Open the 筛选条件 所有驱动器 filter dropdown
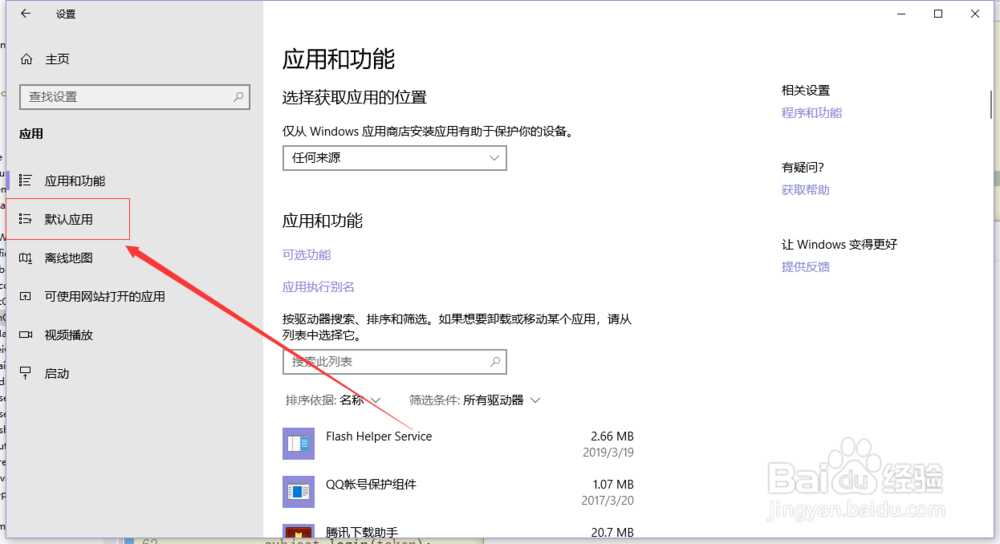 click(474, 401)
